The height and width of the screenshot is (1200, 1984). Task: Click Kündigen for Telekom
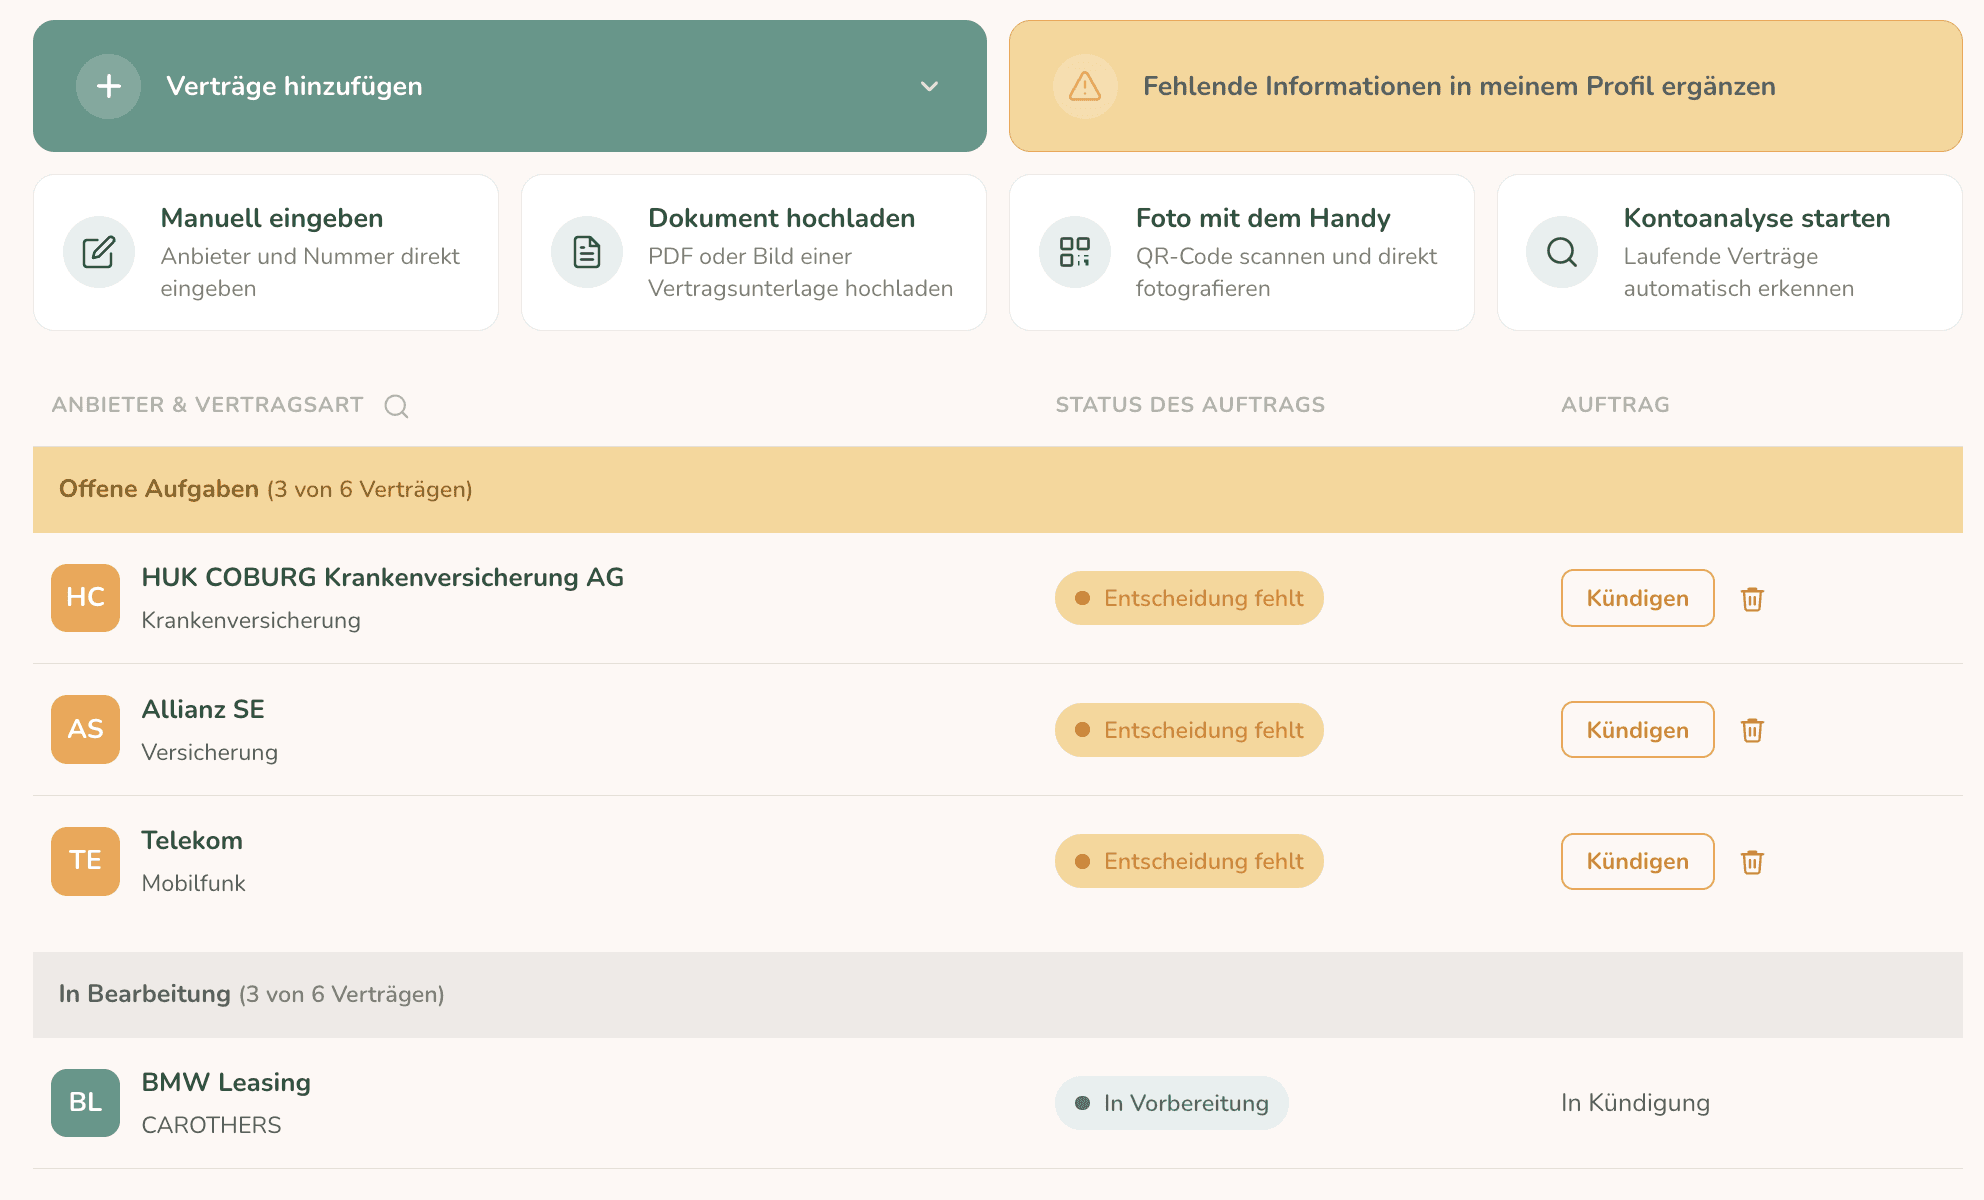(1637, 861)
